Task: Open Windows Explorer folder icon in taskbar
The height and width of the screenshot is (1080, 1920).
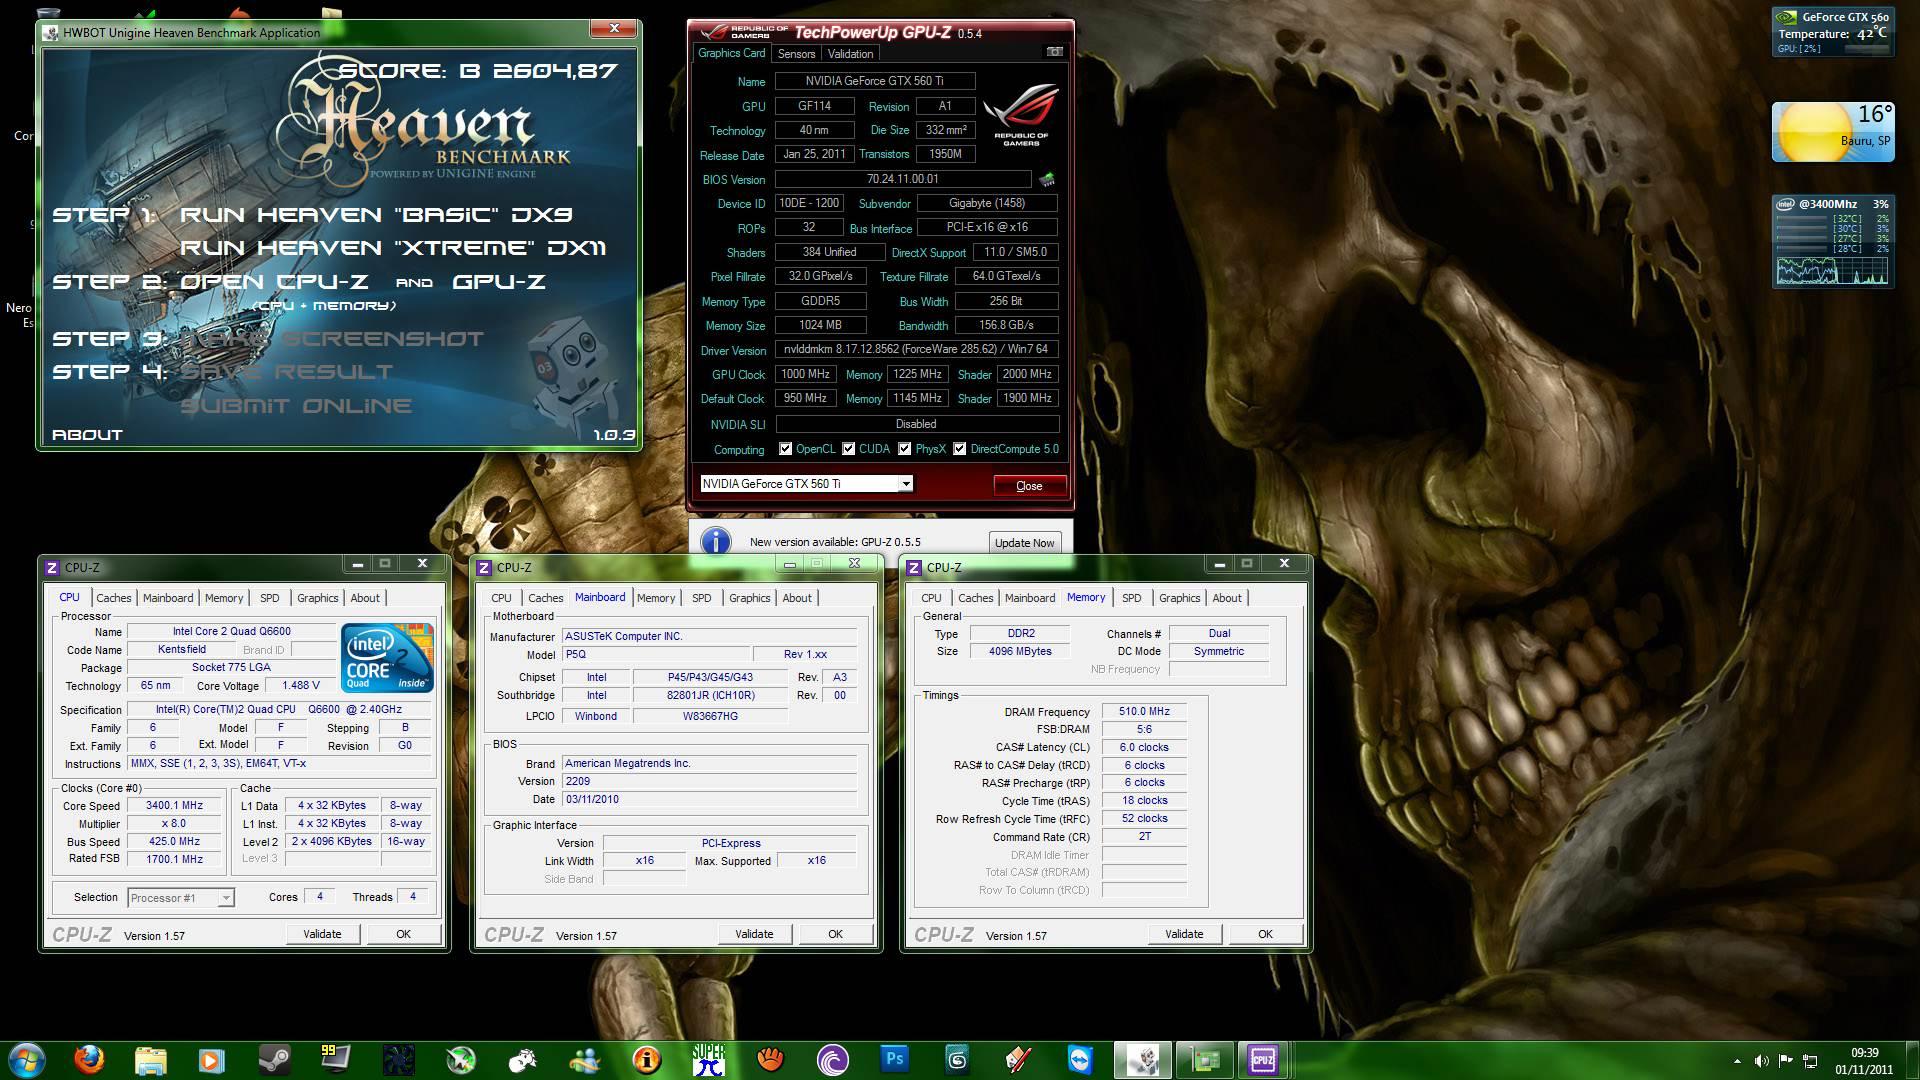Action: [150, 1059]
